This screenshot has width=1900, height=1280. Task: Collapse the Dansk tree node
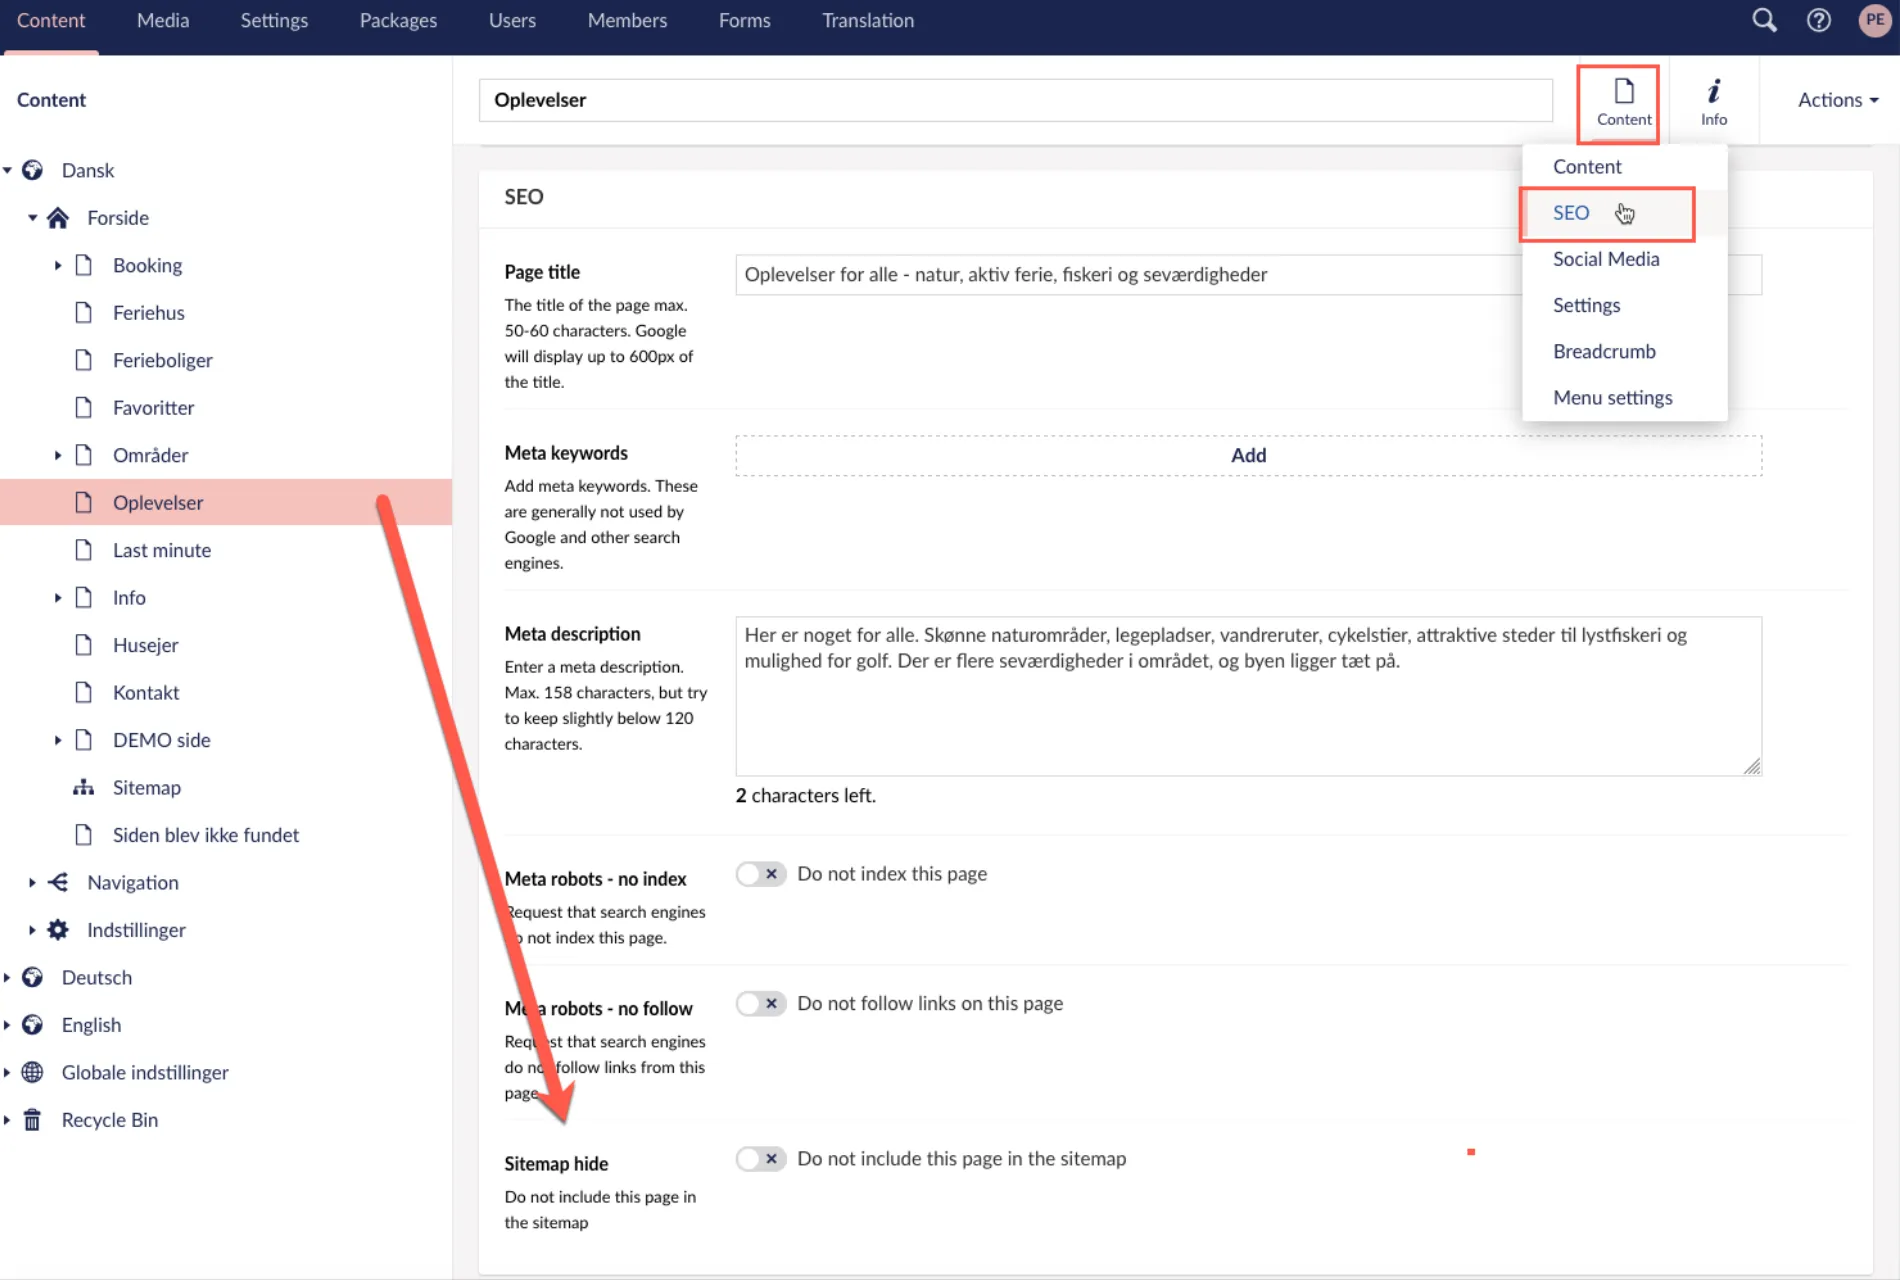(x=7, y=170)
